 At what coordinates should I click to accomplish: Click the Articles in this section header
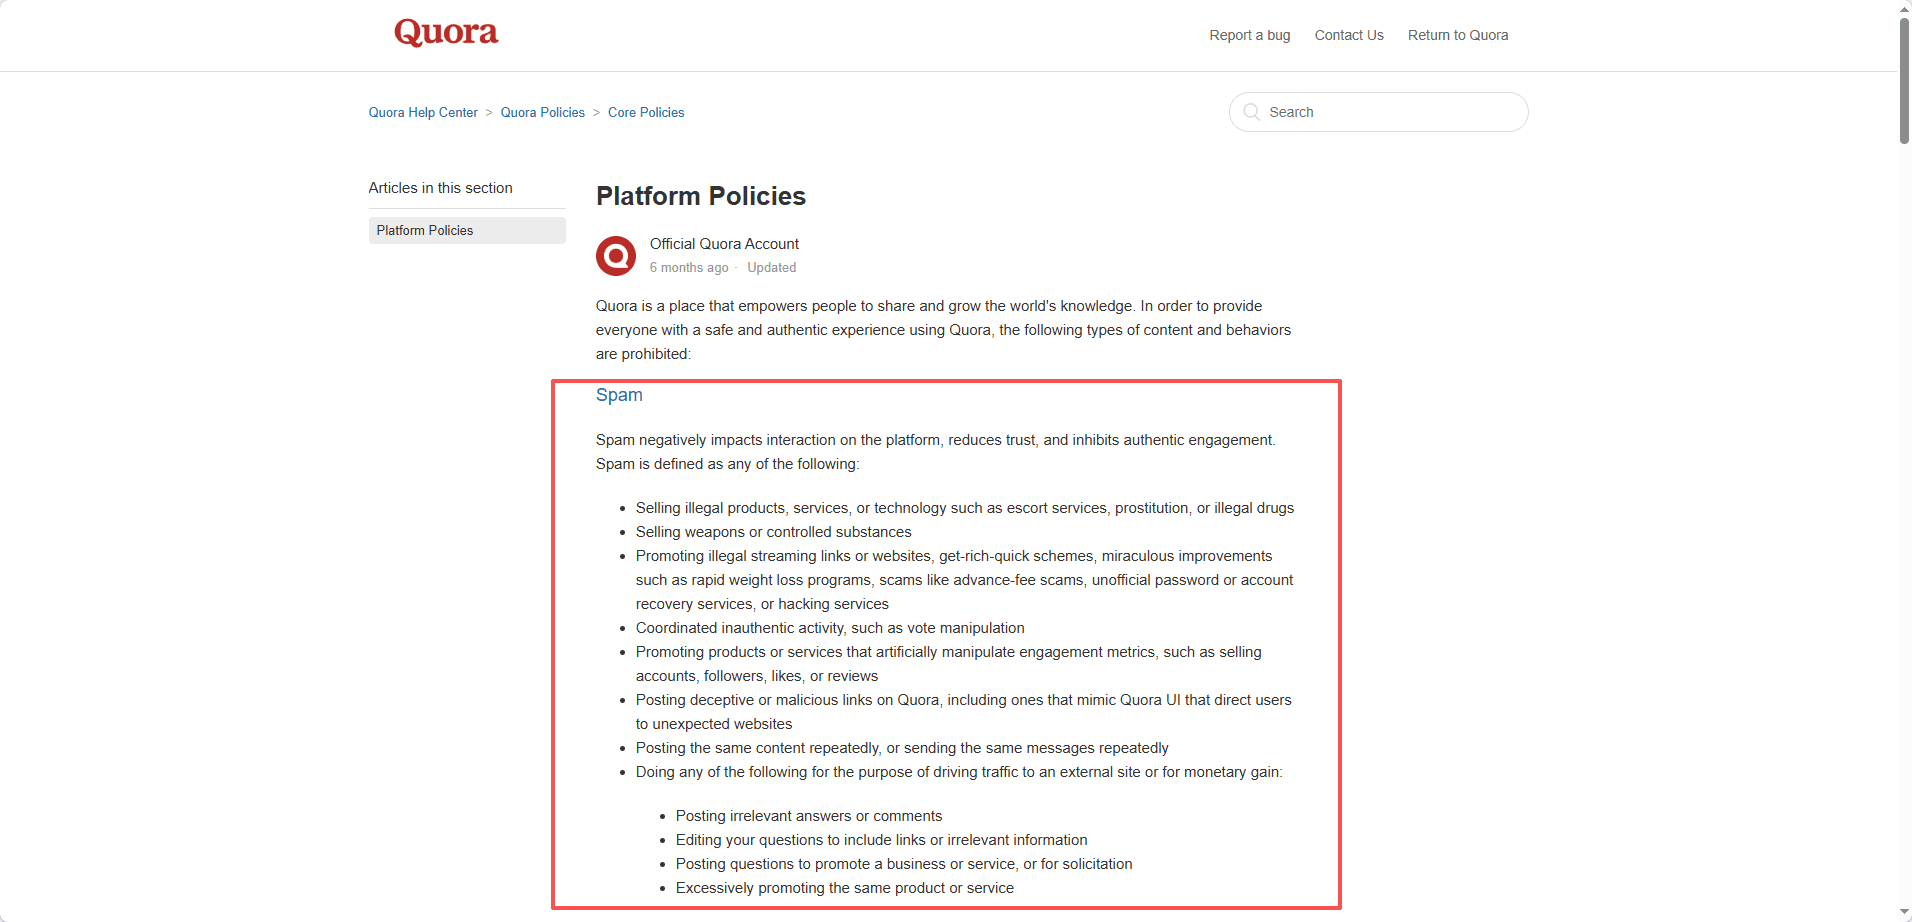(440, 188)
